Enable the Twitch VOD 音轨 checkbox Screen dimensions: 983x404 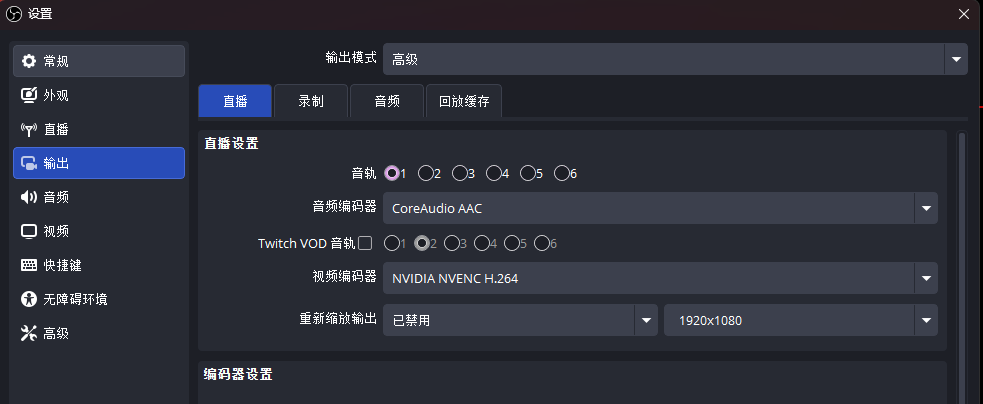[x=365, y=243]
